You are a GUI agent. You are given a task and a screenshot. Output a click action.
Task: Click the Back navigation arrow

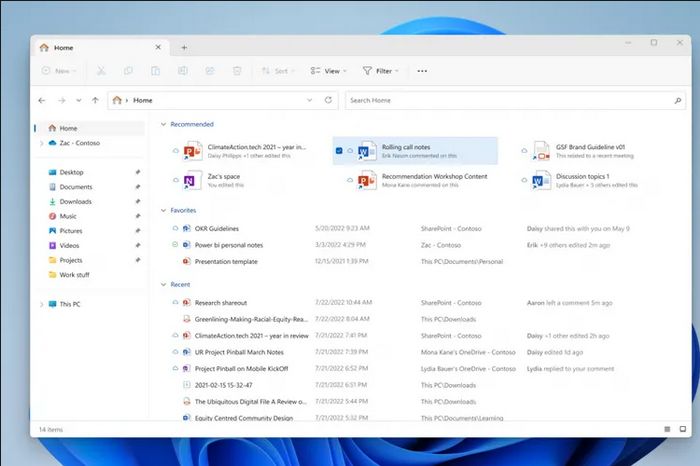pyautogui.click(x=42, y=100)
